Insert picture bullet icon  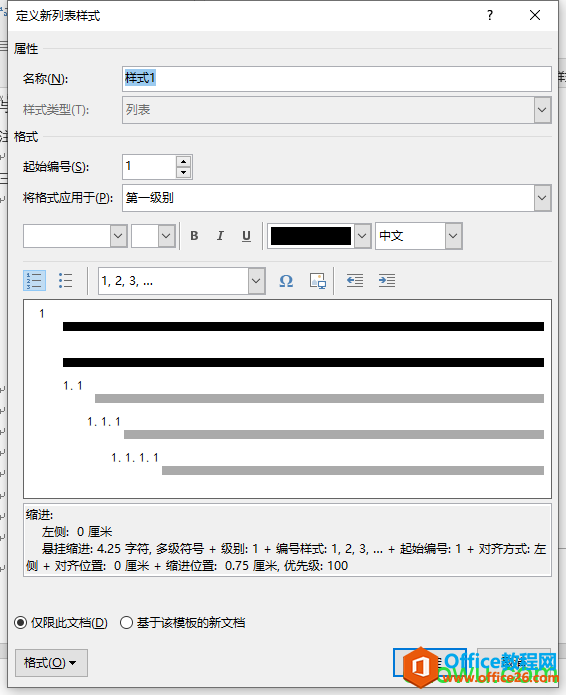(318, 281)
